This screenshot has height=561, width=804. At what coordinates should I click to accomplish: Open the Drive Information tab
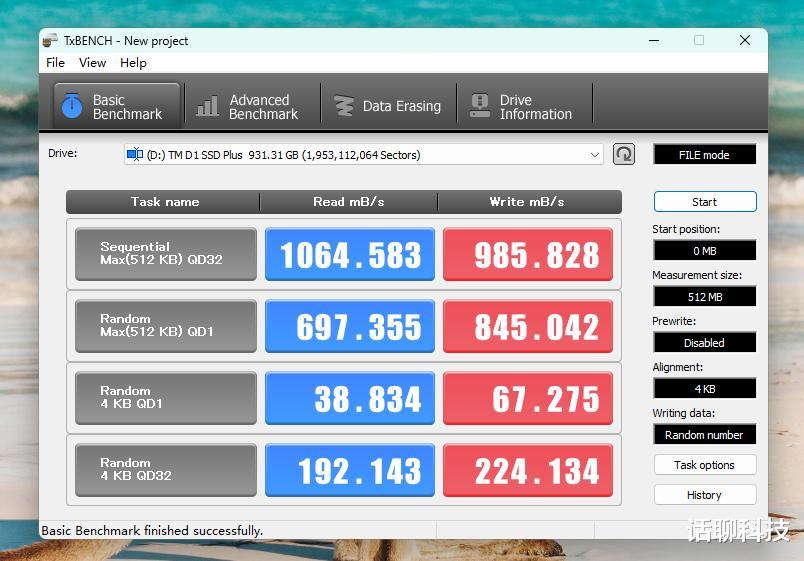[x=524, y=106]
